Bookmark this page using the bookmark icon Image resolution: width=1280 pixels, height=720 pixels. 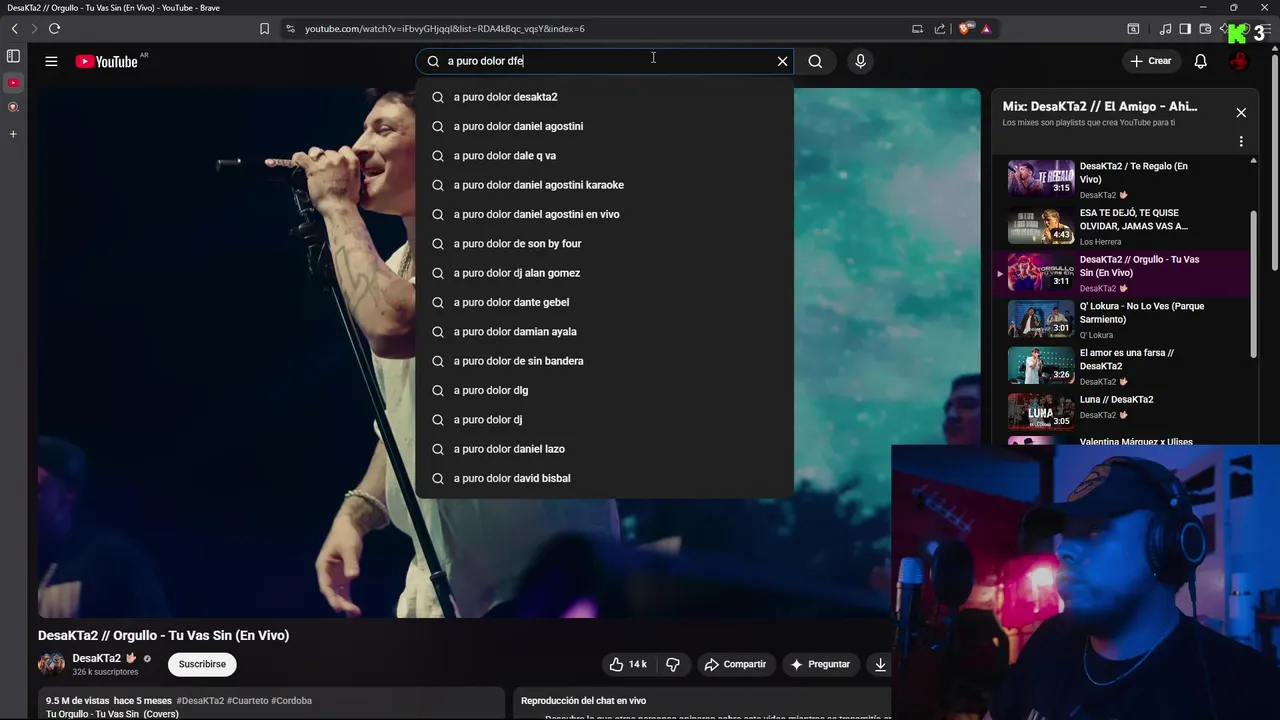coord(264,29)
